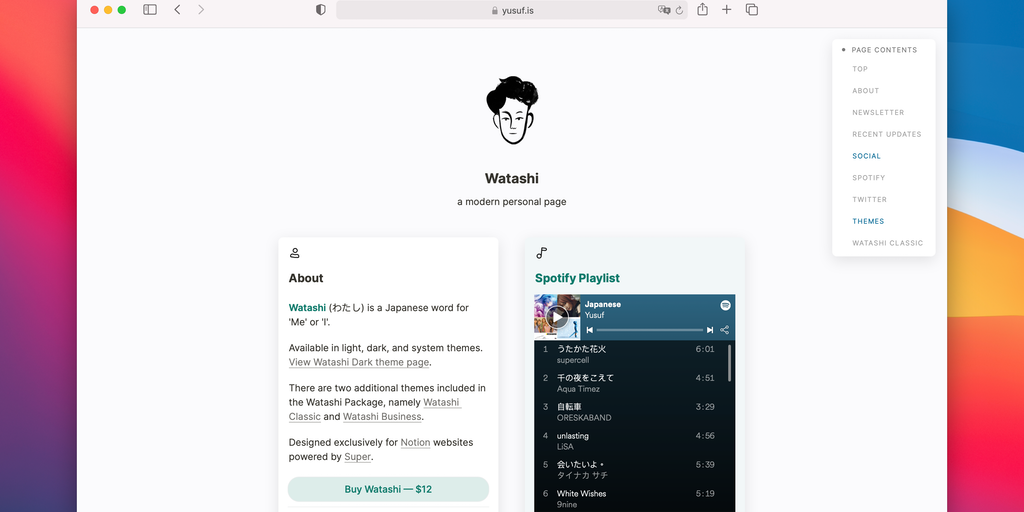1024x512 pixels.
Task: Go back with the back chevron
Action: click(177, 10)
